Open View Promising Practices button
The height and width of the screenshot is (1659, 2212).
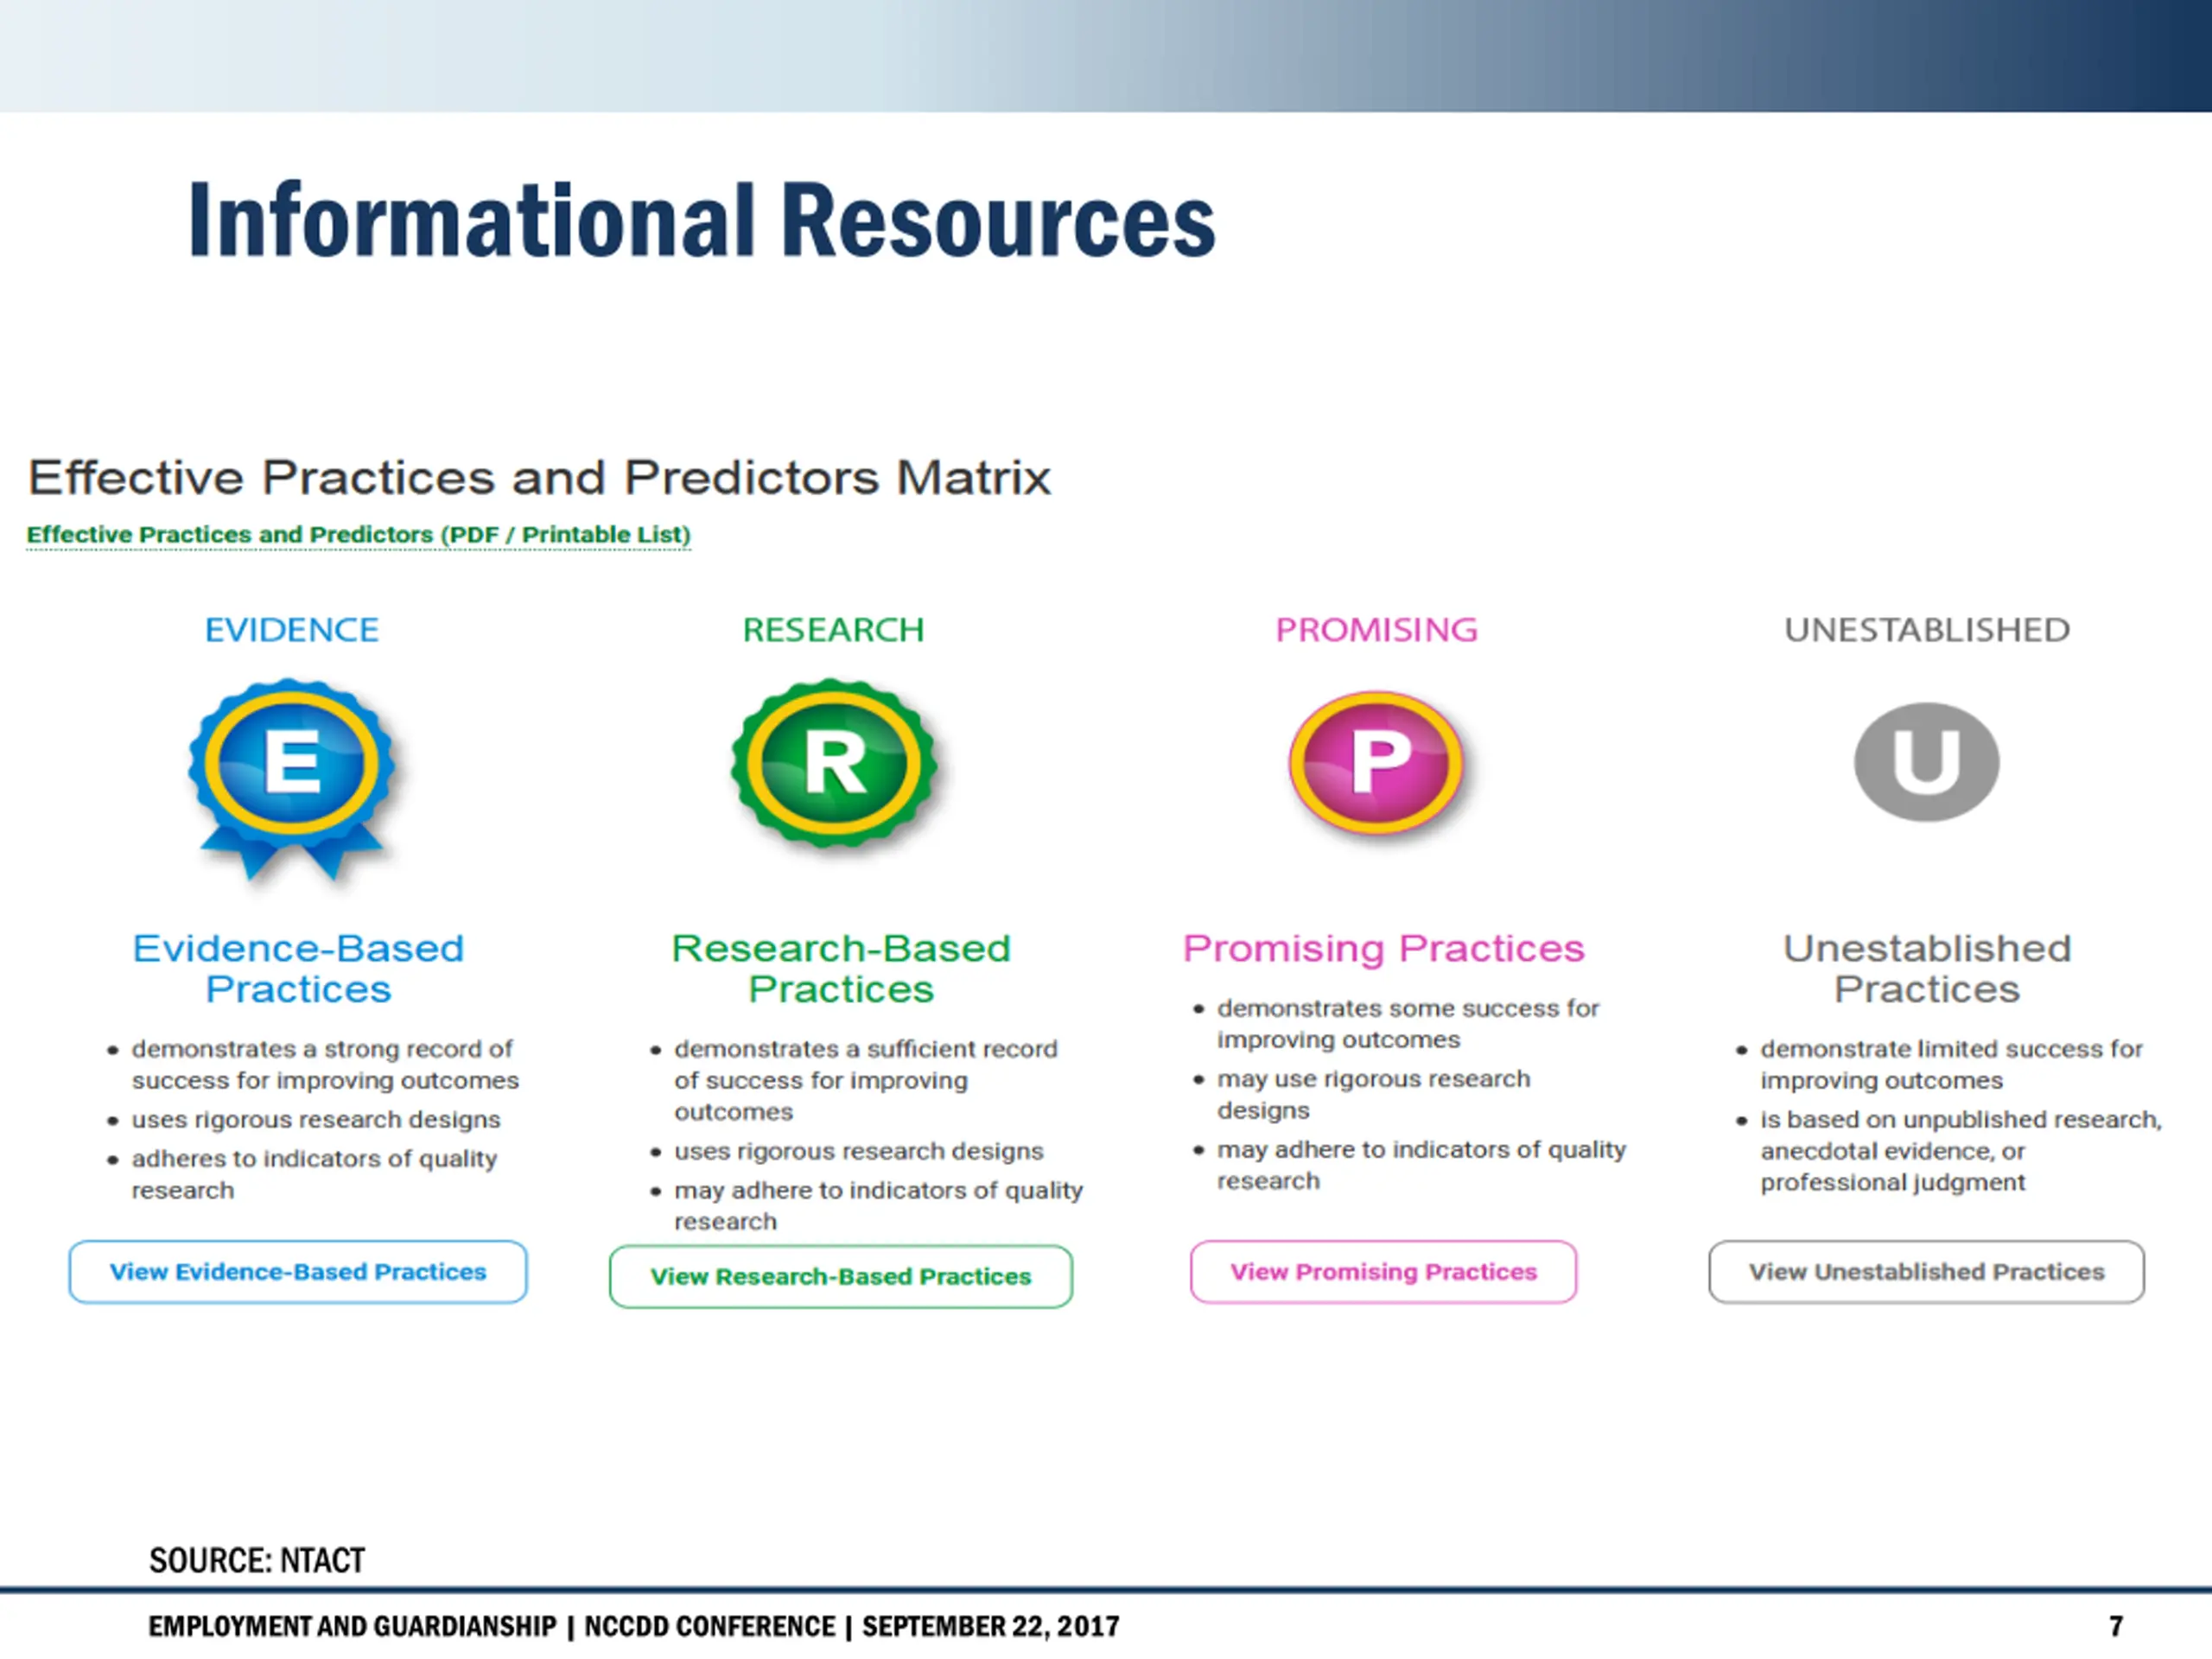pyautogui.click(x=1383, y=1272)
